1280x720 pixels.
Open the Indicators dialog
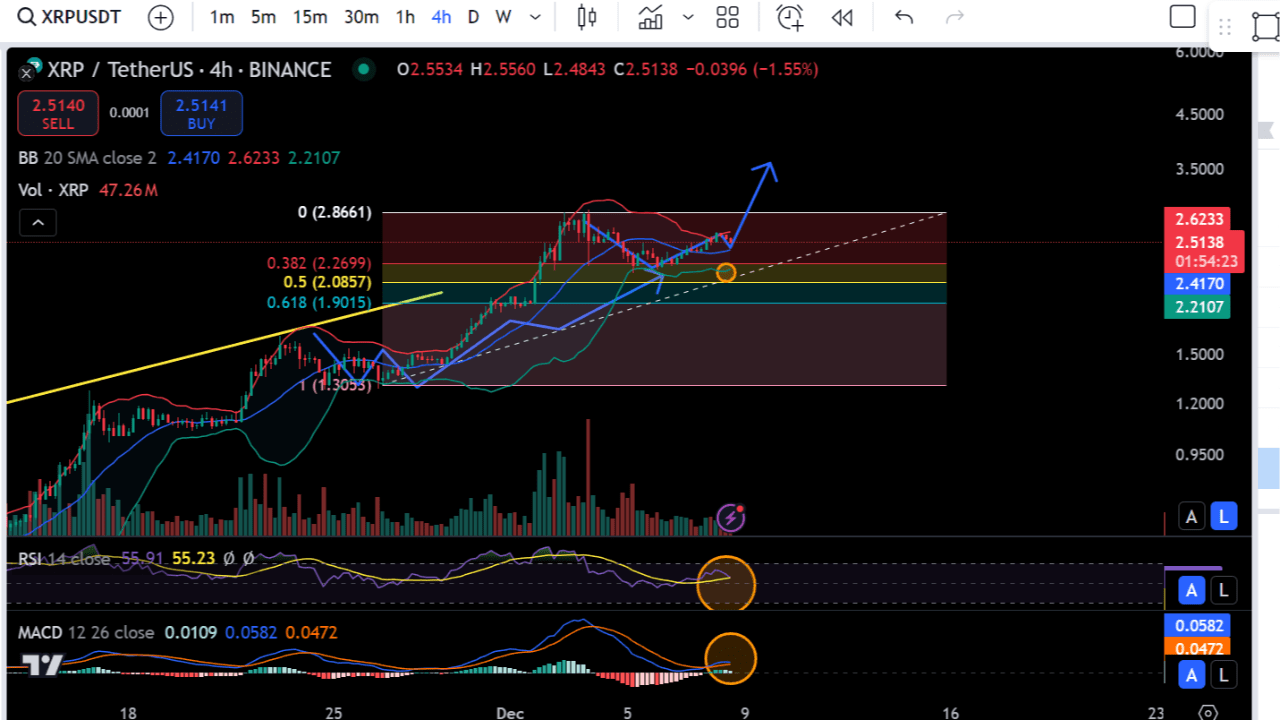651,17
